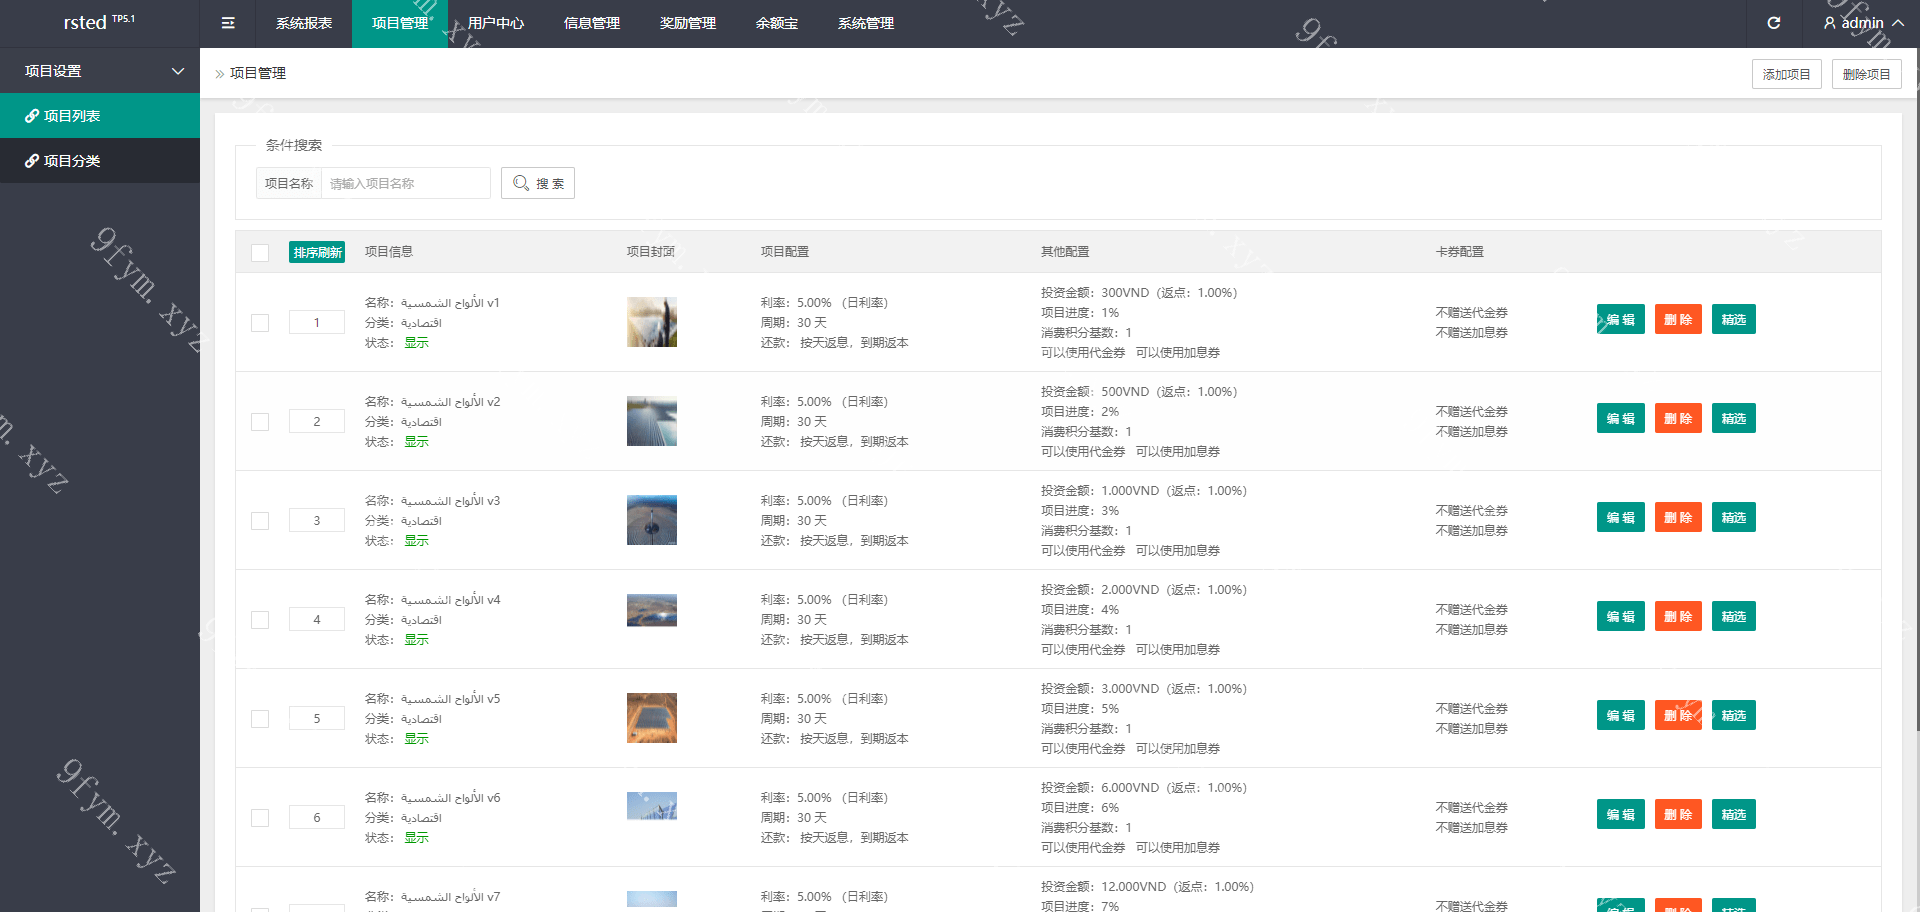Open the 系统管理 menu

(x=866, y=23)
